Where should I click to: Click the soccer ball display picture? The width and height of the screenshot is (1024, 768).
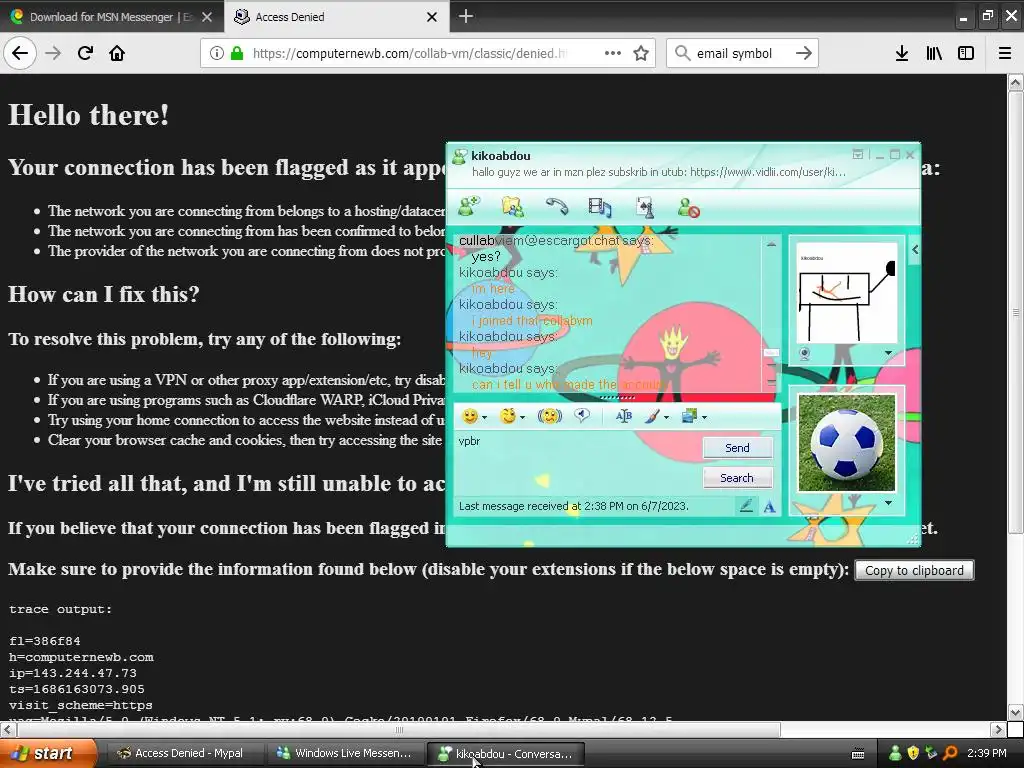846,442
